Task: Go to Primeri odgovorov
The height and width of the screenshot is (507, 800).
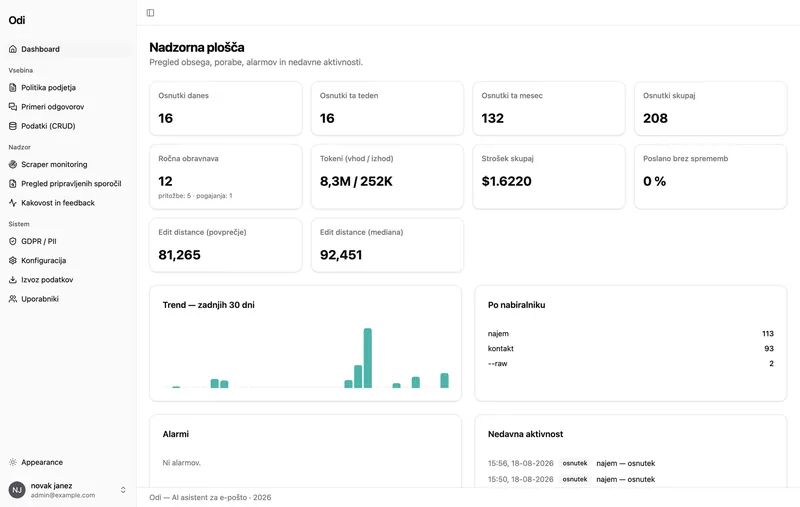Action: click(x=68, y=107)
